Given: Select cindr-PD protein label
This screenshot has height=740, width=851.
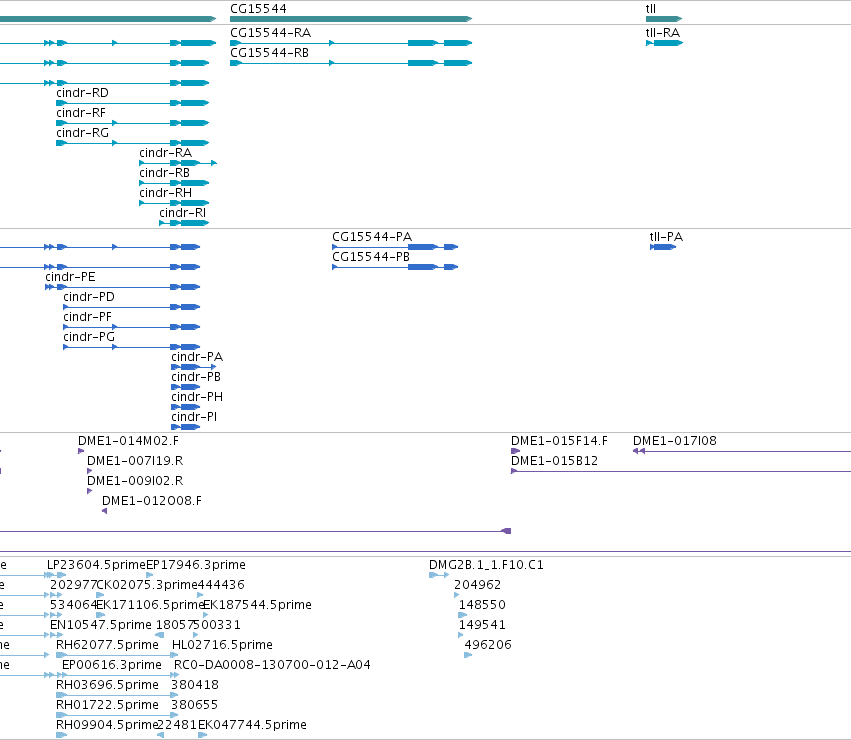Looking at the screenshot, I should pos(89,297).
